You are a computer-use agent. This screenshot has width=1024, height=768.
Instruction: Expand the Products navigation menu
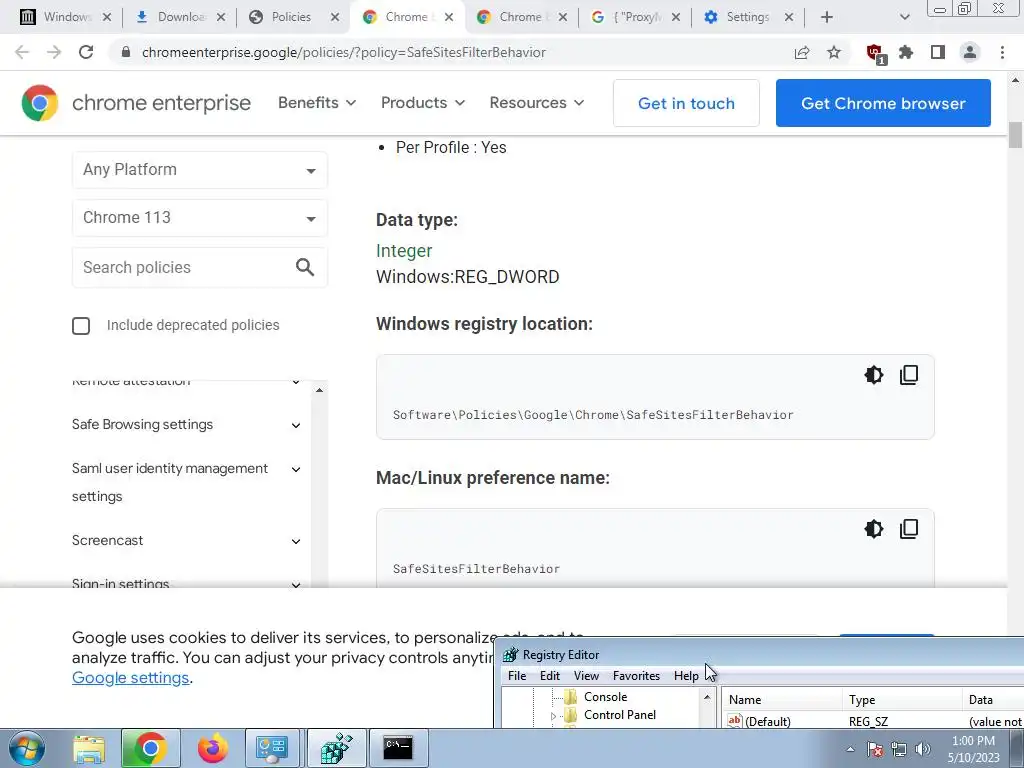pyautogui.click(x=423, y=103)
